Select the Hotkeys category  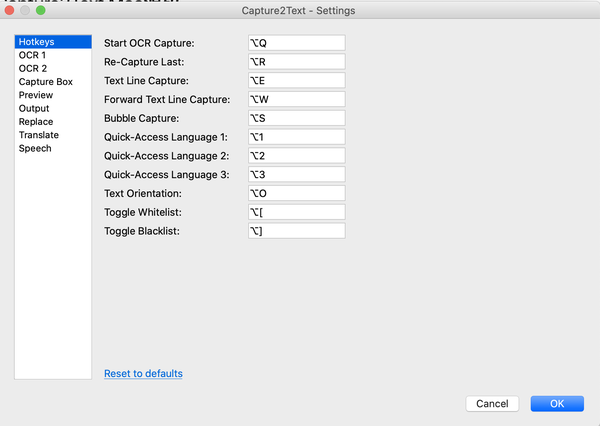pyautogui.click(x=37, y=43)
